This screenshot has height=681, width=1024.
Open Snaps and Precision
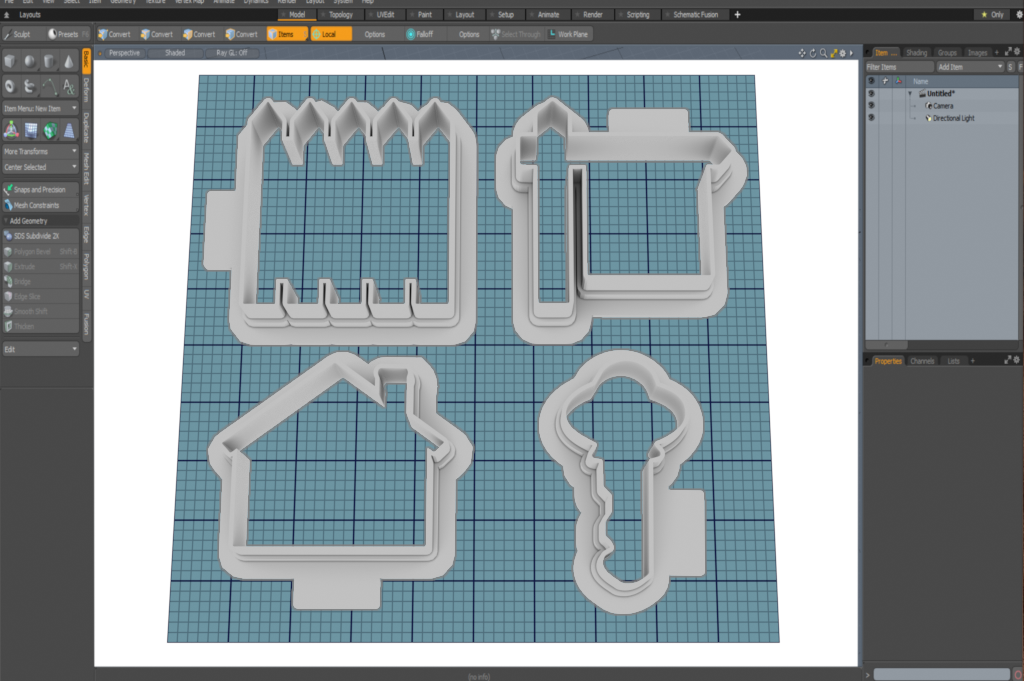[40, 189]
